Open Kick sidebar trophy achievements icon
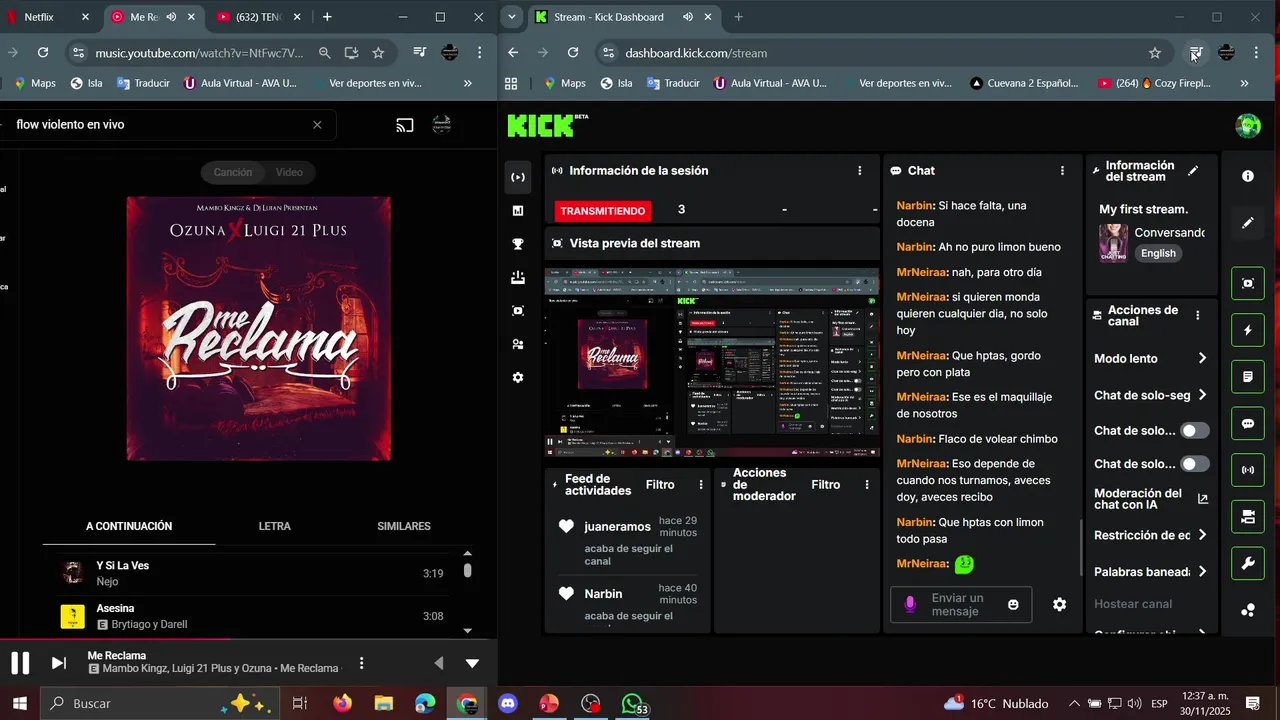 point(517,244)
